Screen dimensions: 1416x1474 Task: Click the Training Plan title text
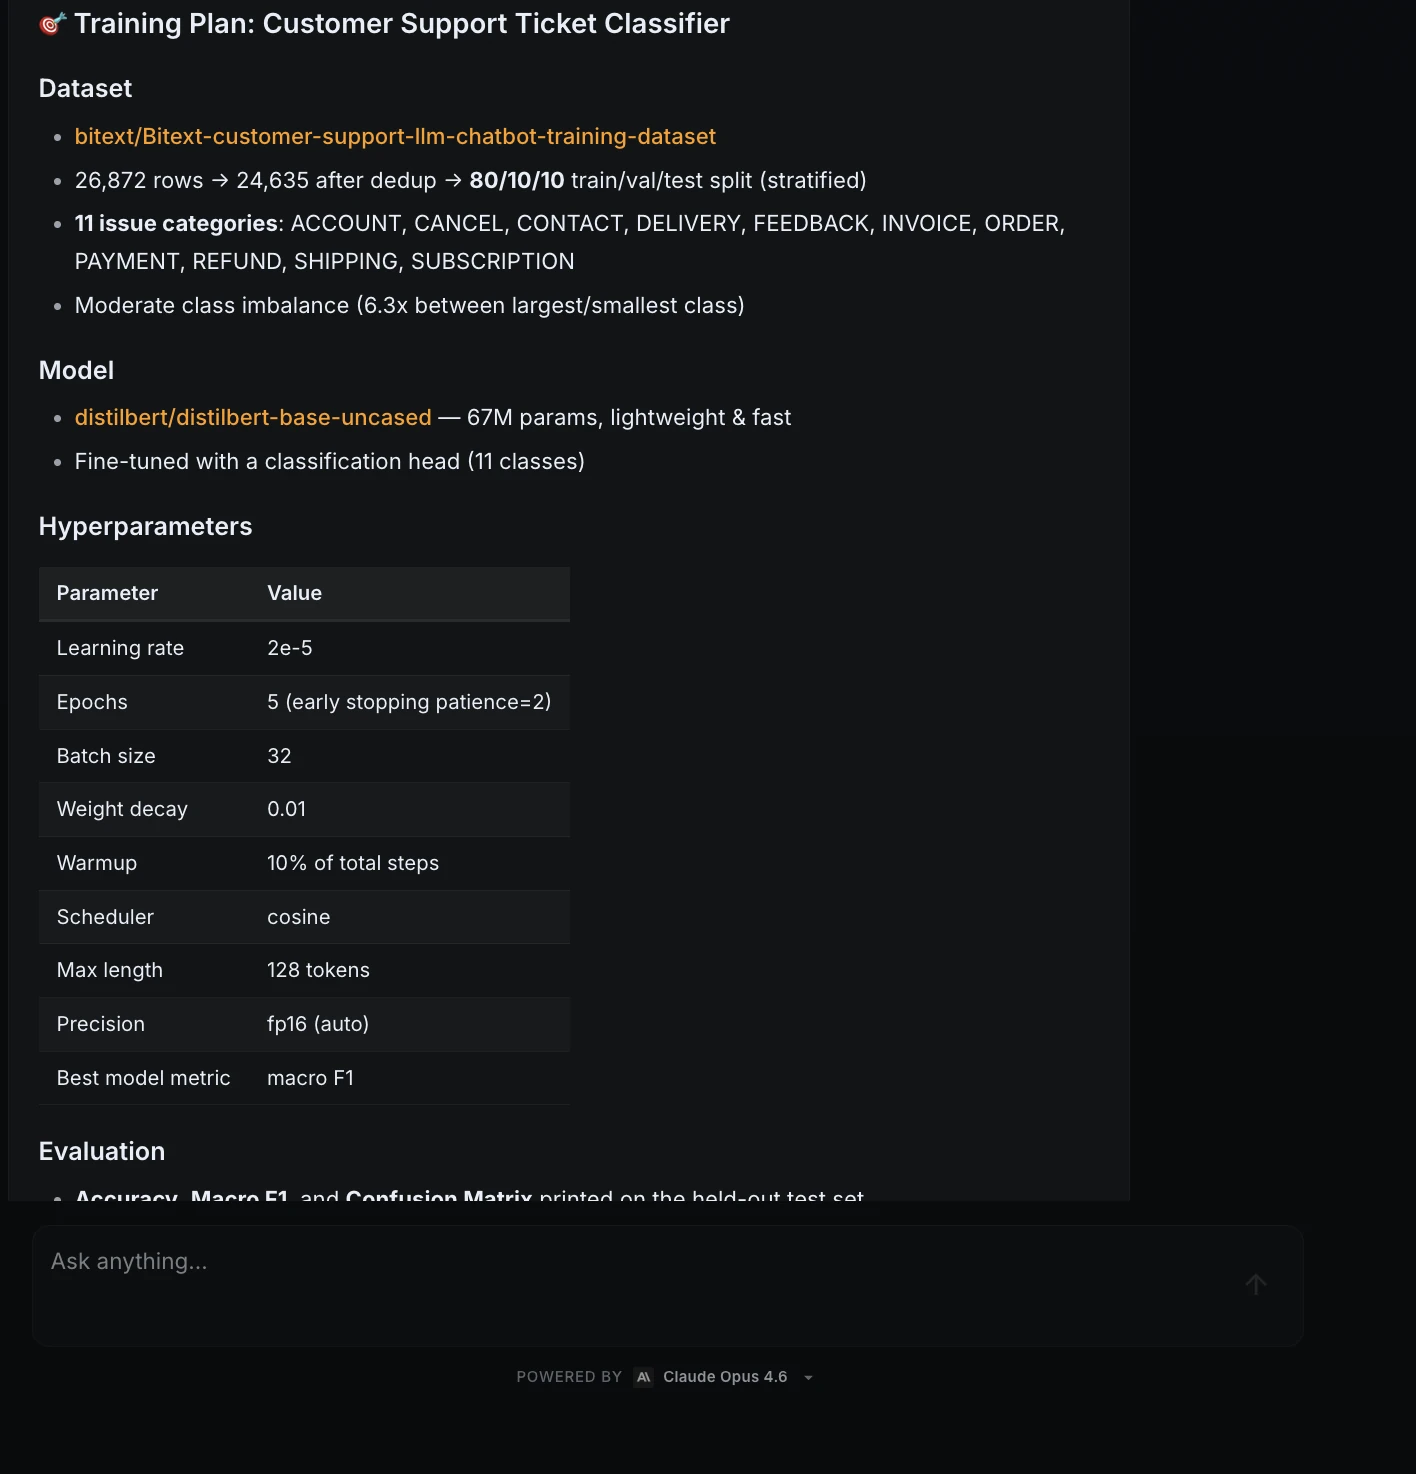click(402, 24)
